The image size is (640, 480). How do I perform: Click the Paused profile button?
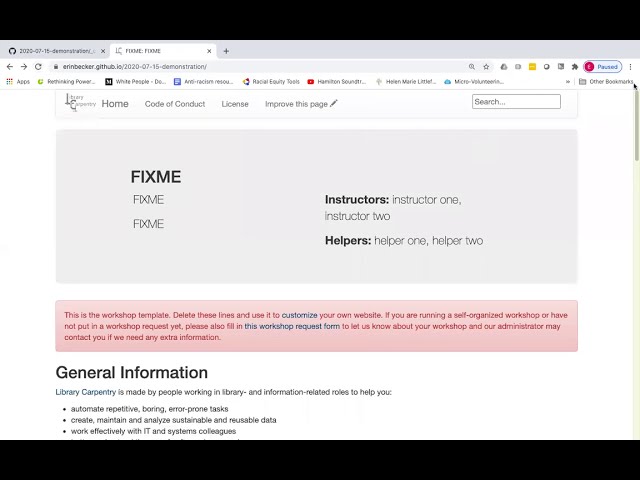[602, 67]
